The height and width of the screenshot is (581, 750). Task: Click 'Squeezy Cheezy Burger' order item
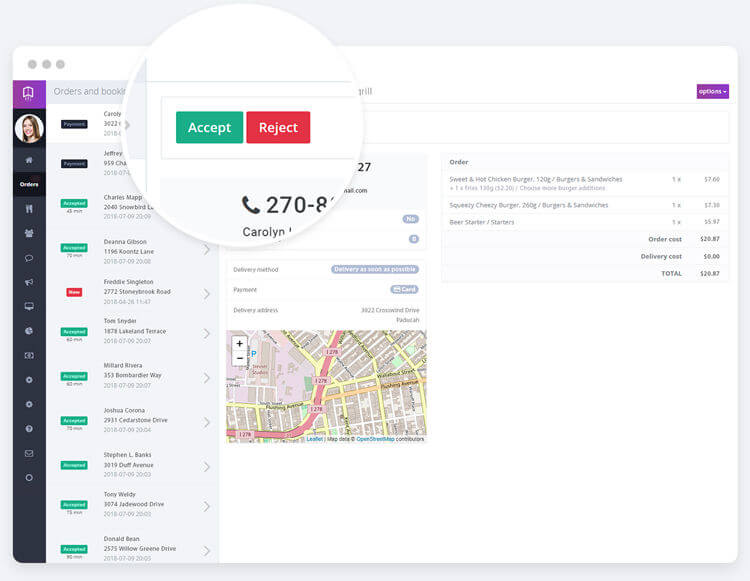[x=529, y=205]
